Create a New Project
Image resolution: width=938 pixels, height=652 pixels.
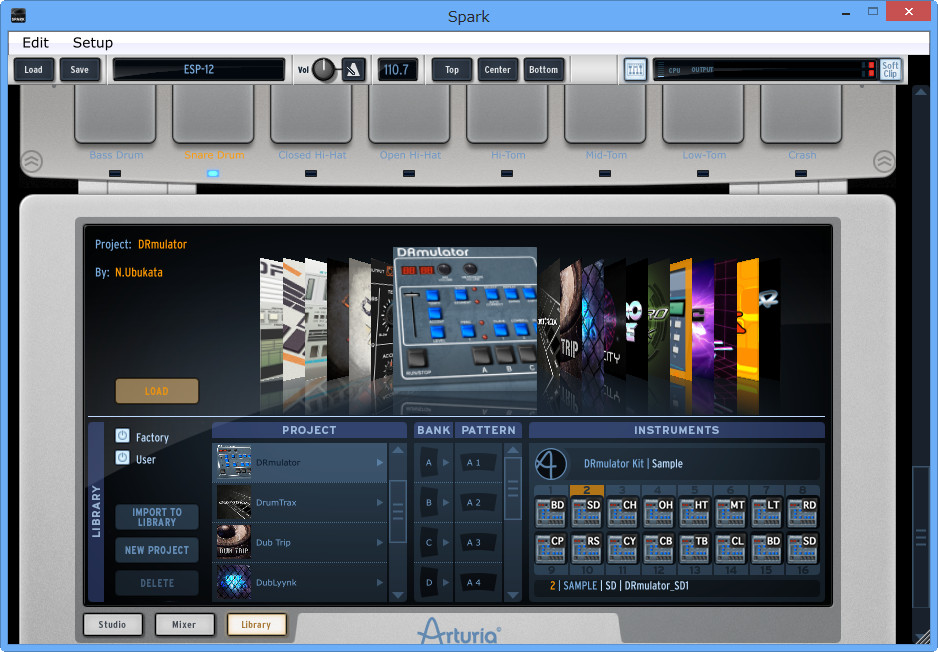coord(157,550)
